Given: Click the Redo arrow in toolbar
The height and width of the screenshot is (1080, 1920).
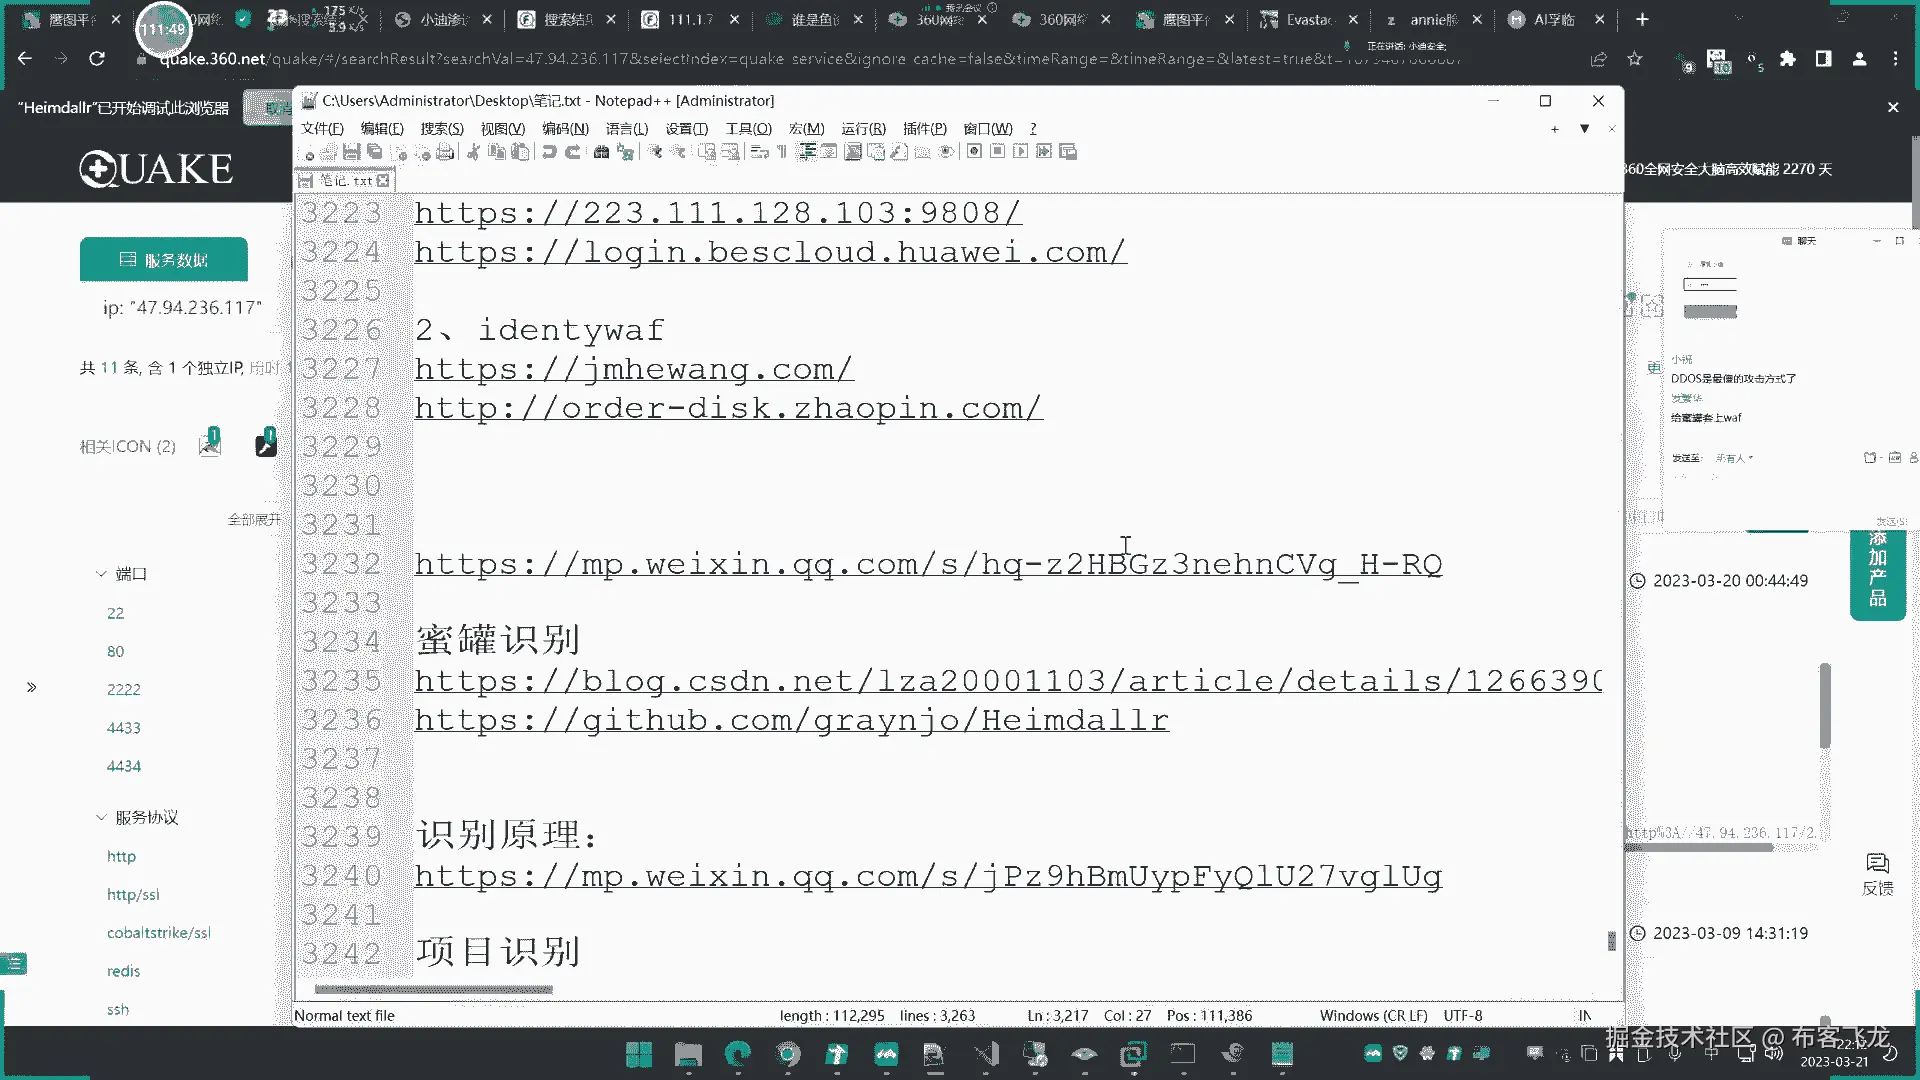Looking at the screenshot, I should coord(573,152).
